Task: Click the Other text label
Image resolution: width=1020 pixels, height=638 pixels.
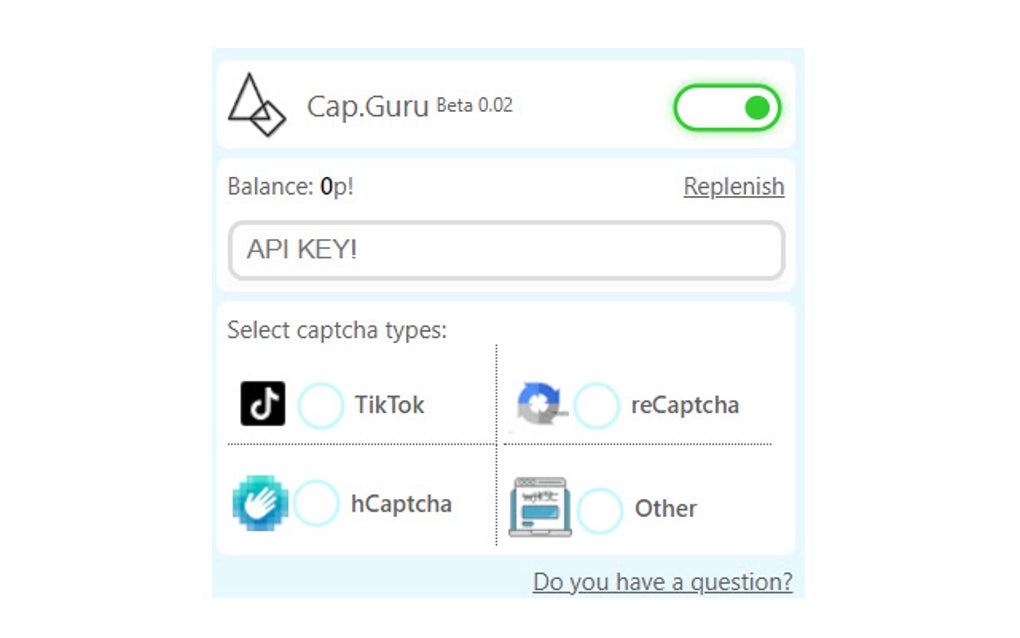Action: point(666,509)
